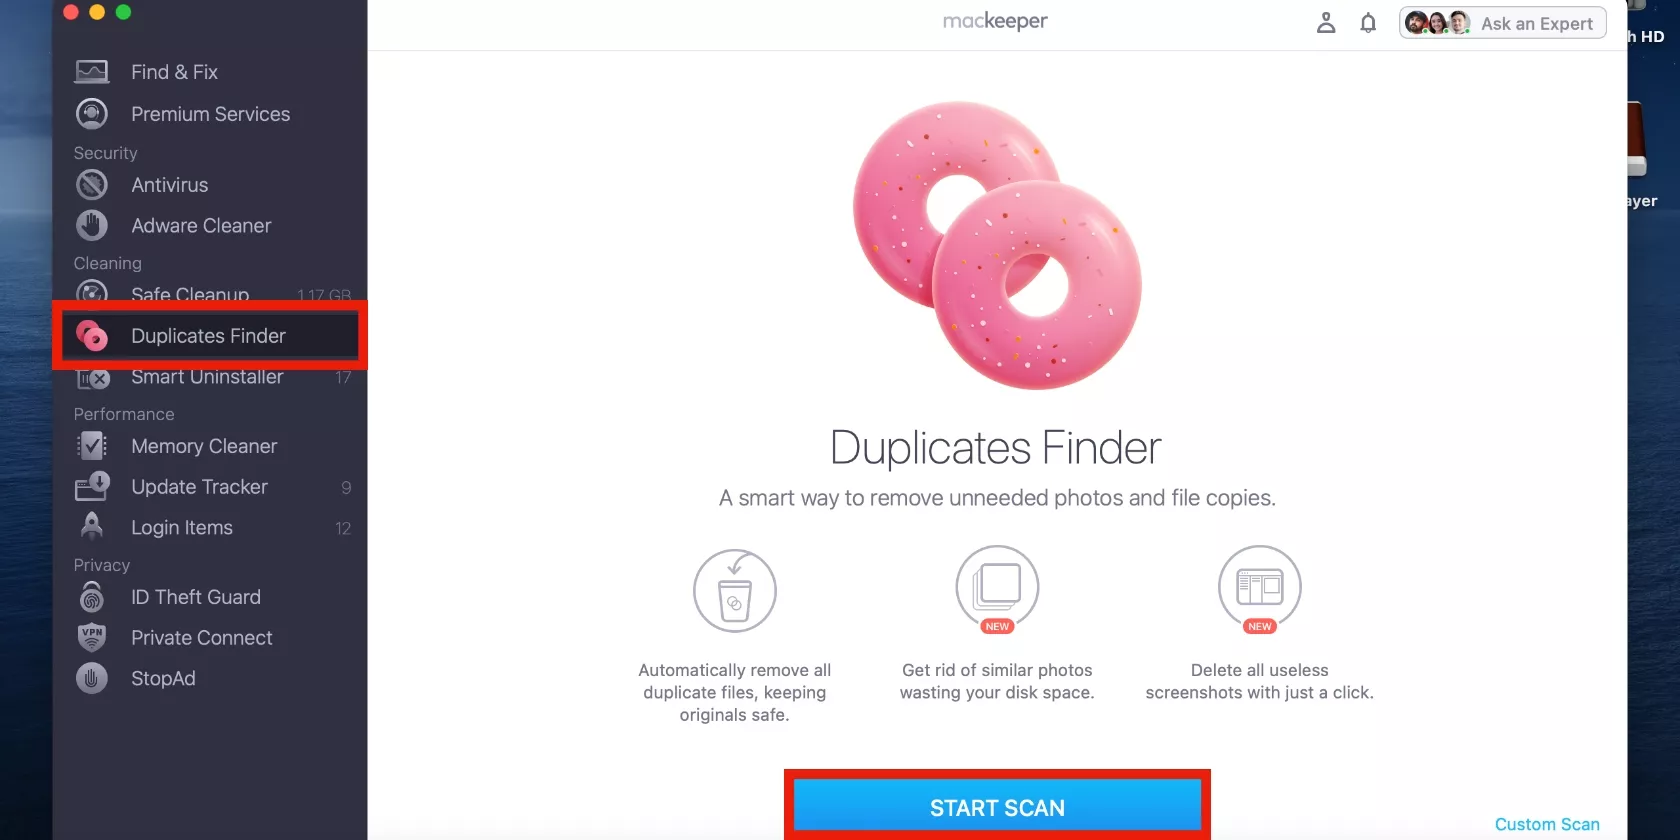Click the START SCAN button

(997, 807)
